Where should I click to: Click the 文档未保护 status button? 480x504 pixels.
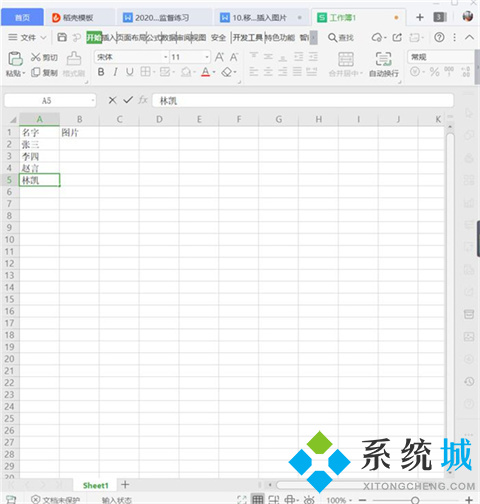[56, 500]
